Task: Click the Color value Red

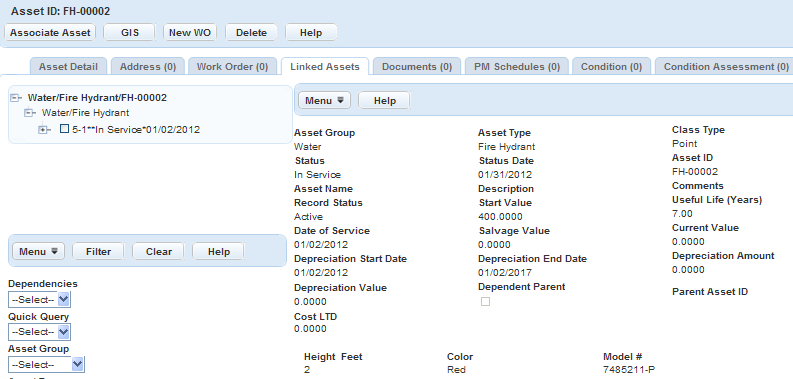Action: pos(456,369)
